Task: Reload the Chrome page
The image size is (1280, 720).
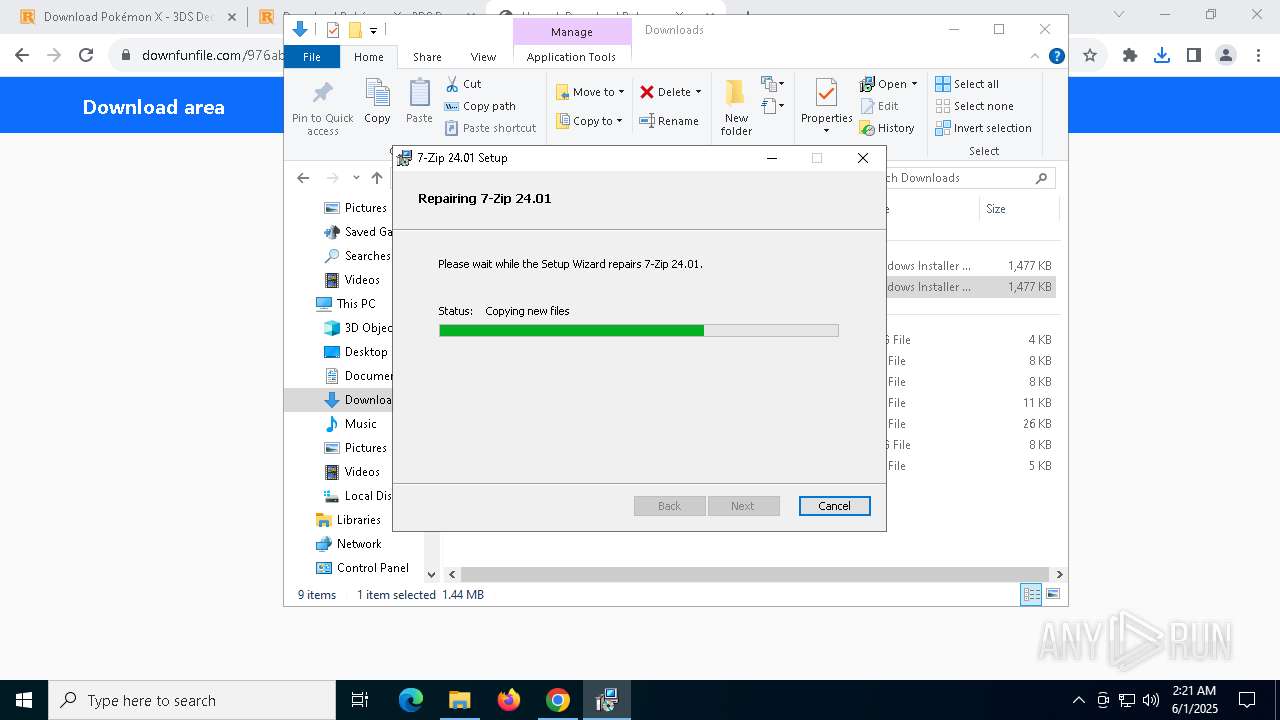Action: click(86, 56)
